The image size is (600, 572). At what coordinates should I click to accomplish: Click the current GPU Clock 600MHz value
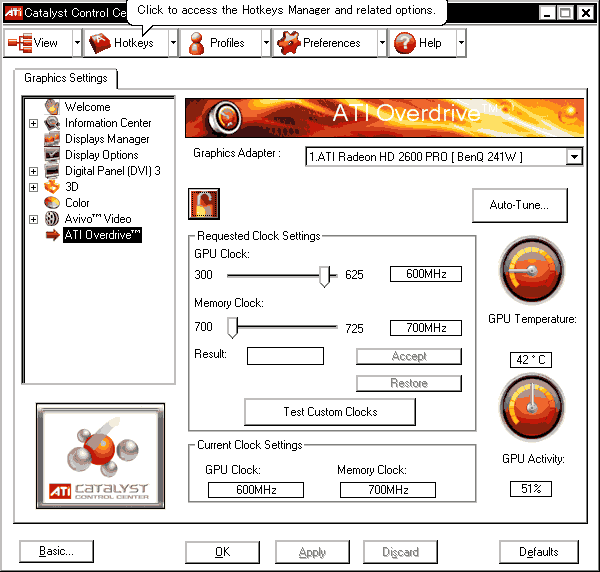pyautogui.click(x=256, y=490)
